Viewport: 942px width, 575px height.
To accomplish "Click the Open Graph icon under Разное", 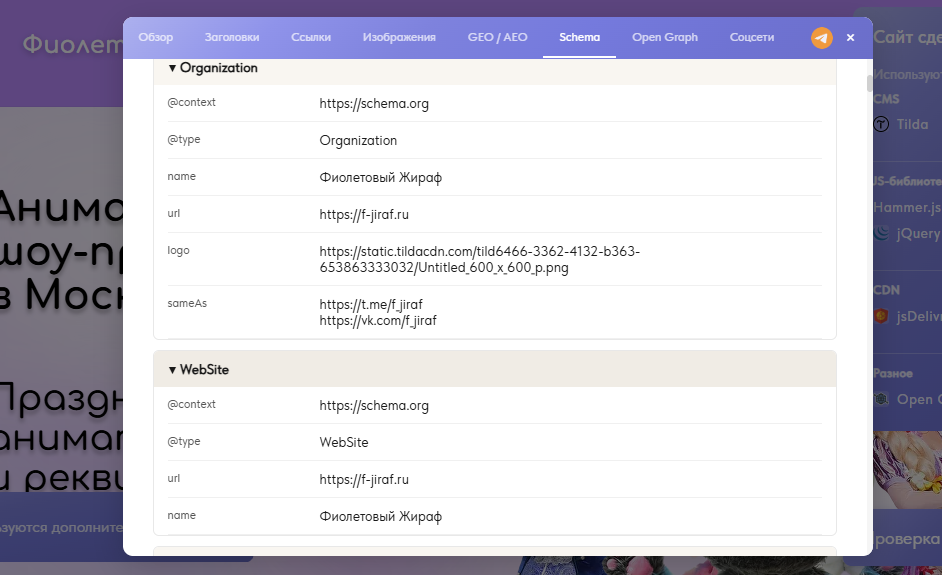I will (x=881, y=399).
